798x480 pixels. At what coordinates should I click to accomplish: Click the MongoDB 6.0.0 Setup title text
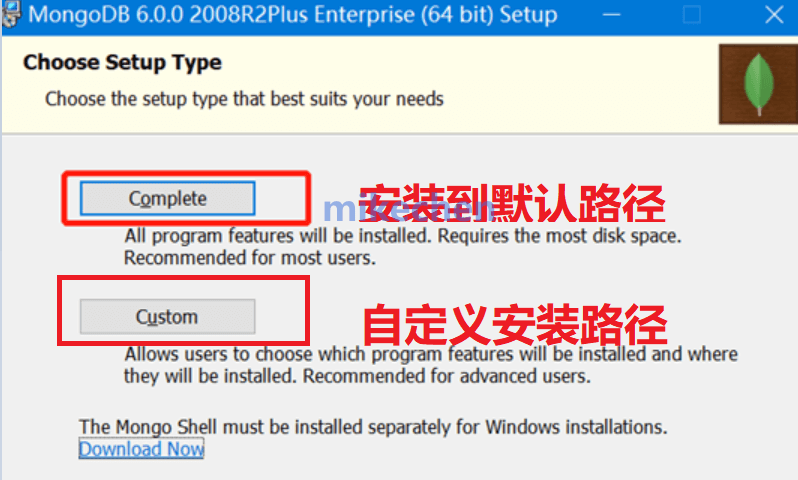293,14
